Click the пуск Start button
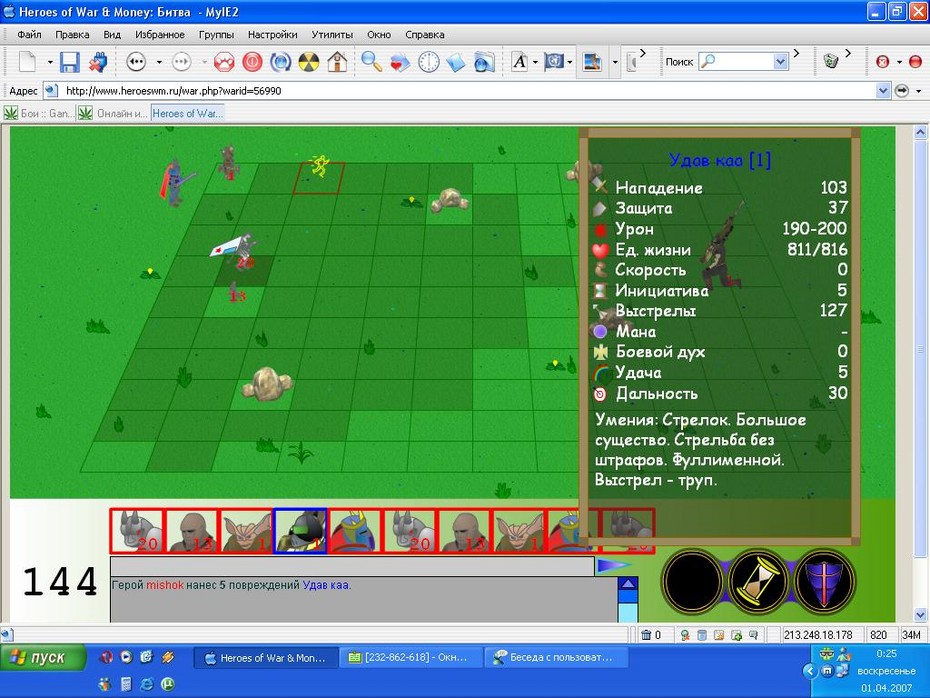This screenshot has height=698, width=930. coord(43,658)
